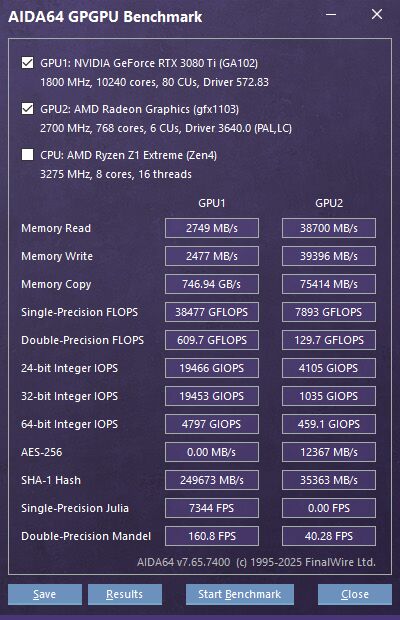Close window using the title bar X

point(377,15)
